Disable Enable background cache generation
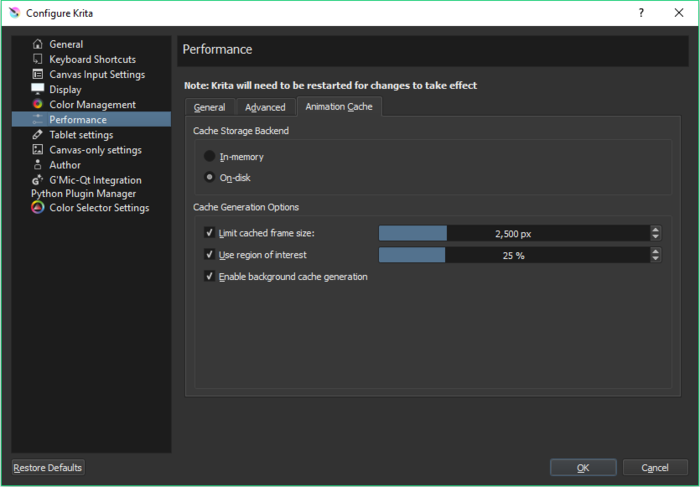700x487 pixels. click(209, 276)
